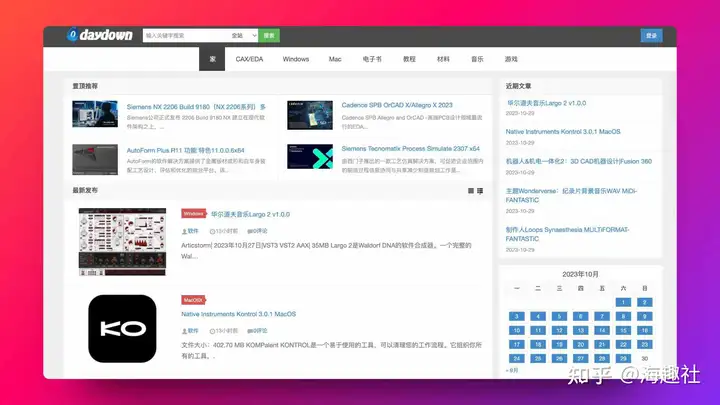The width and height of the screenshot is (720, 405).
Task: Focus the keyword search input field
Action: [185, 35]
